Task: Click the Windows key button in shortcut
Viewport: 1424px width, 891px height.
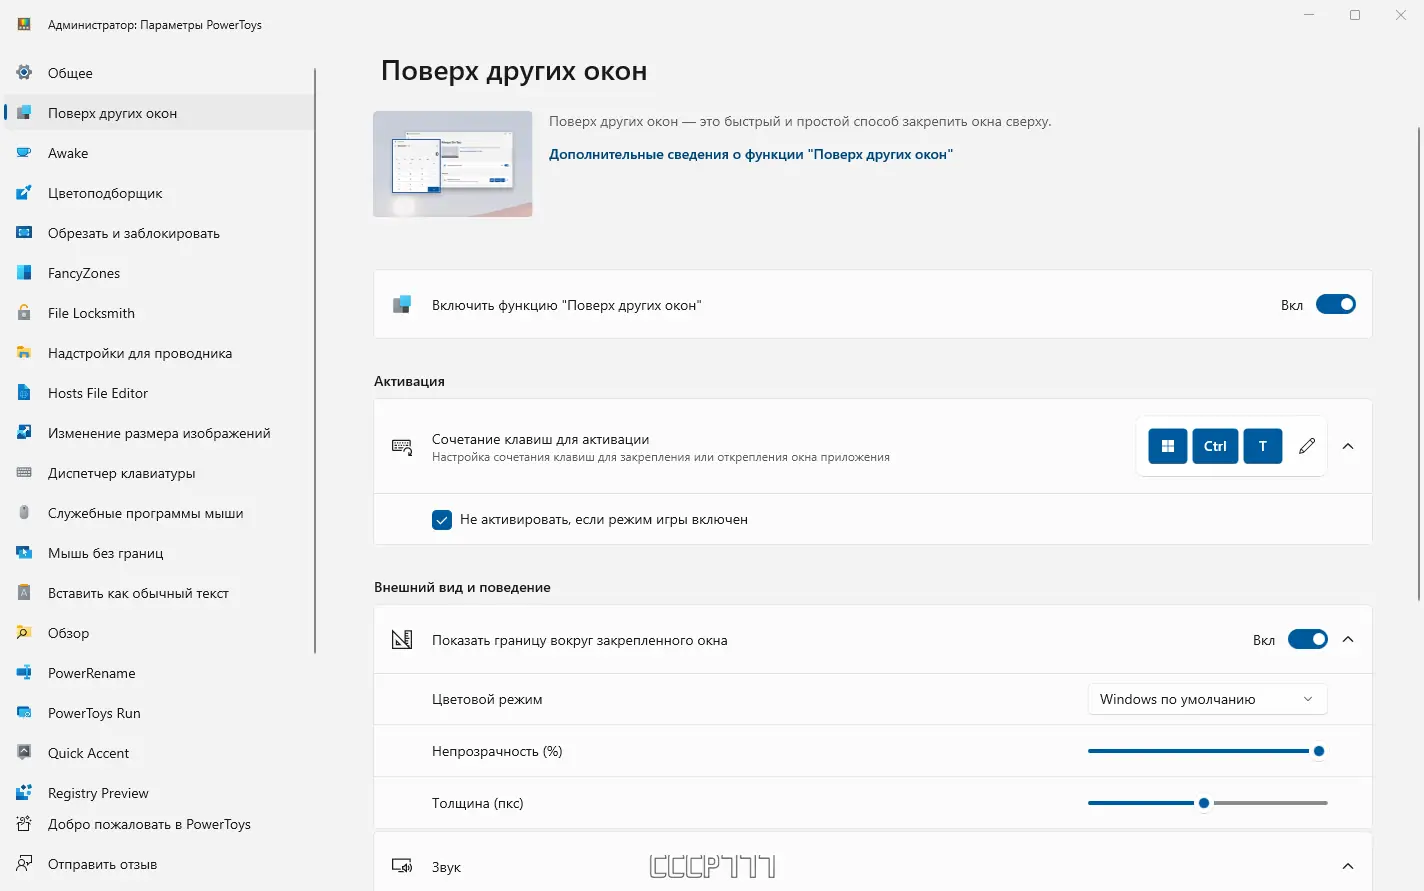Action: coord(1168,446)
